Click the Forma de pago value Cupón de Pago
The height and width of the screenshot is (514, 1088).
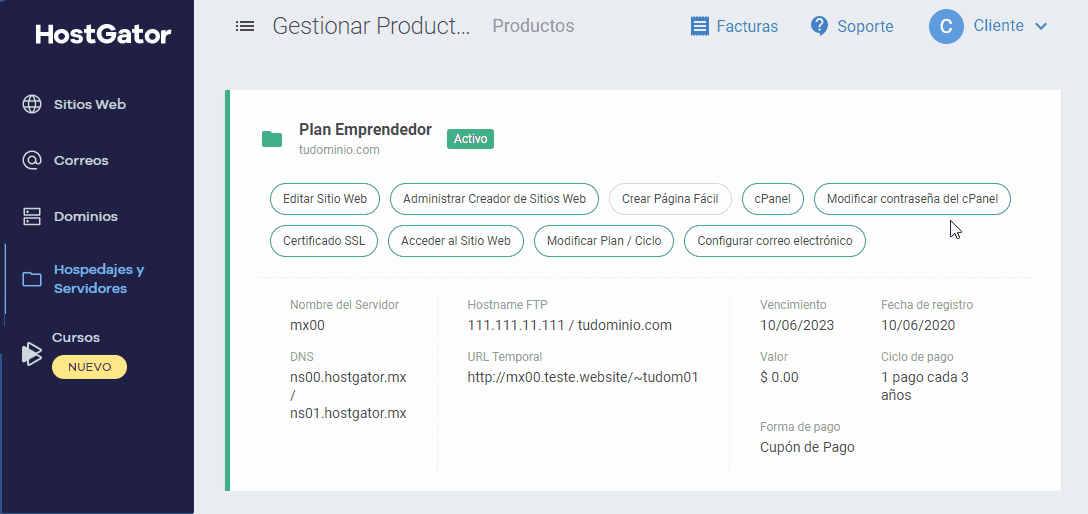tap(807, 447)
